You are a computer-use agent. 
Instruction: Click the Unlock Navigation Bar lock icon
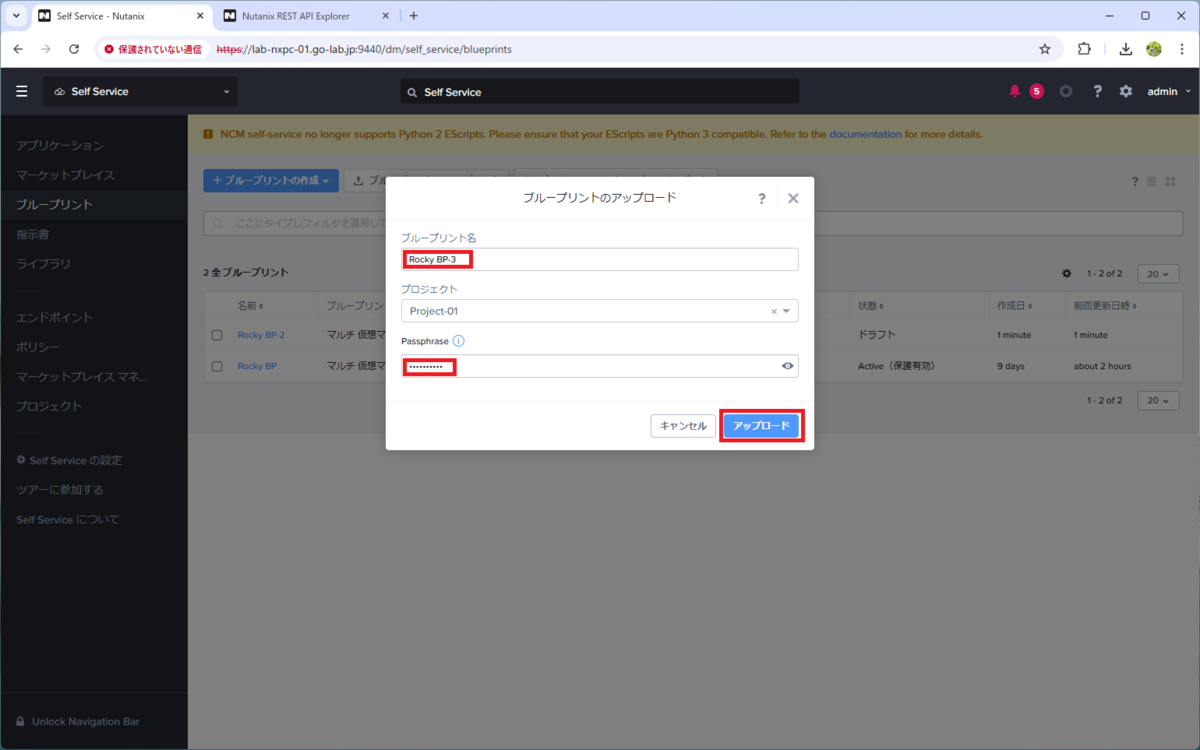[x=20, y=721]
